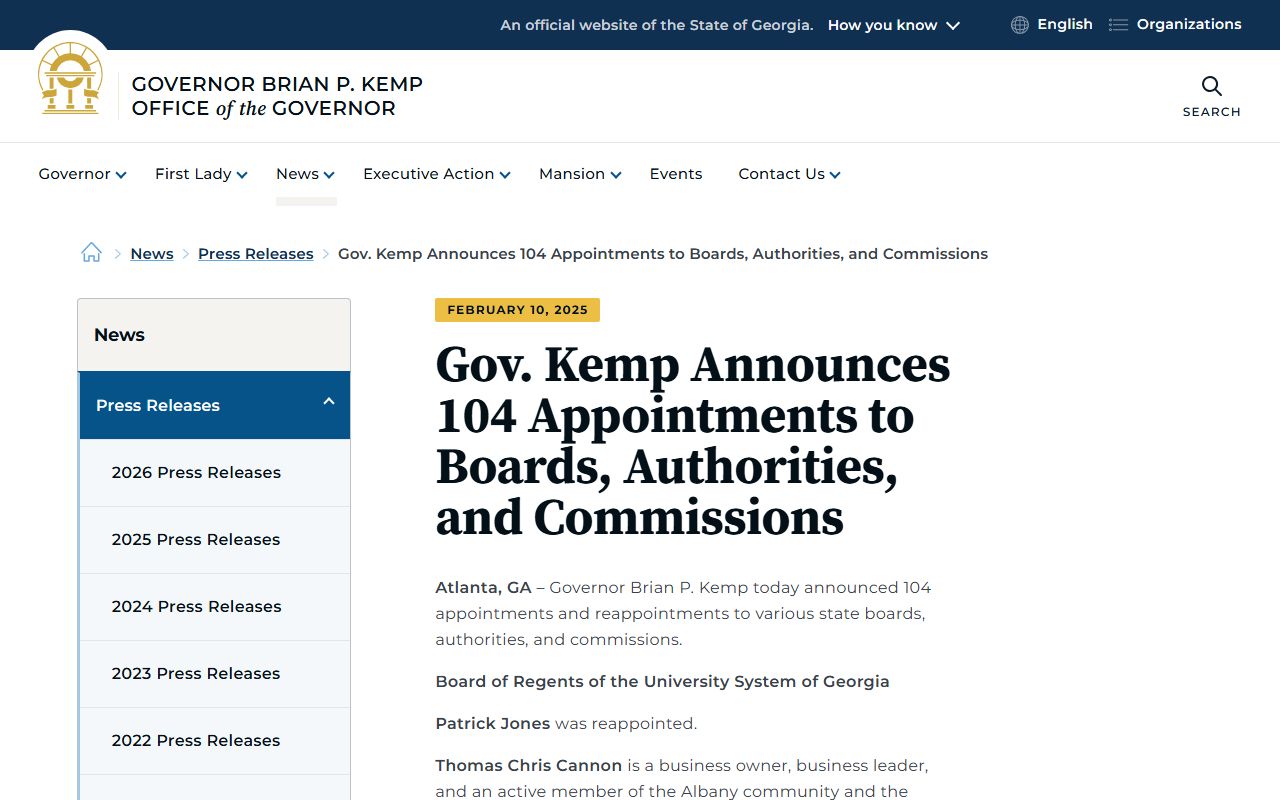The height and width of the screenshot is (800, 1280).
Task: Click 'An official website of the State of Georgia' text
Action: click(657, 26)
